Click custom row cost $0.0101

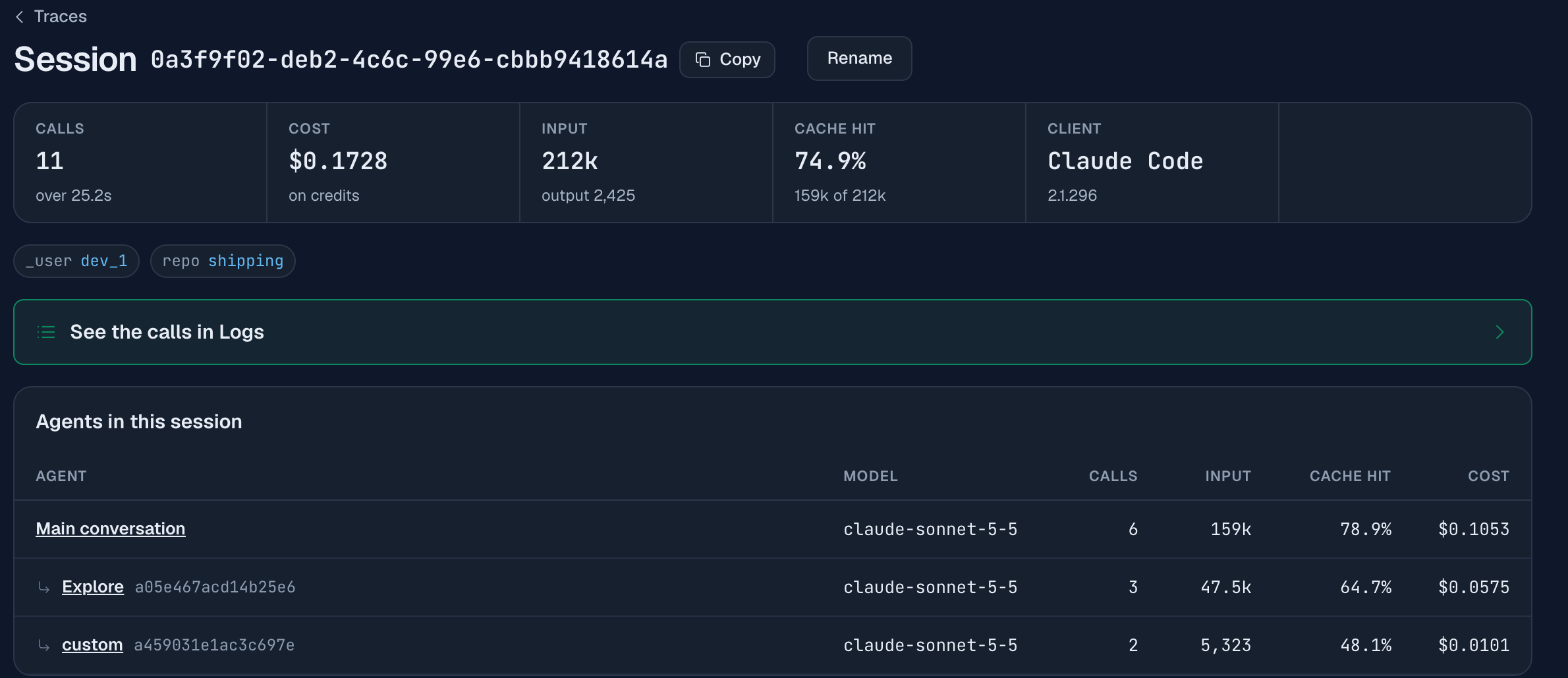[x=1473, y=645]
